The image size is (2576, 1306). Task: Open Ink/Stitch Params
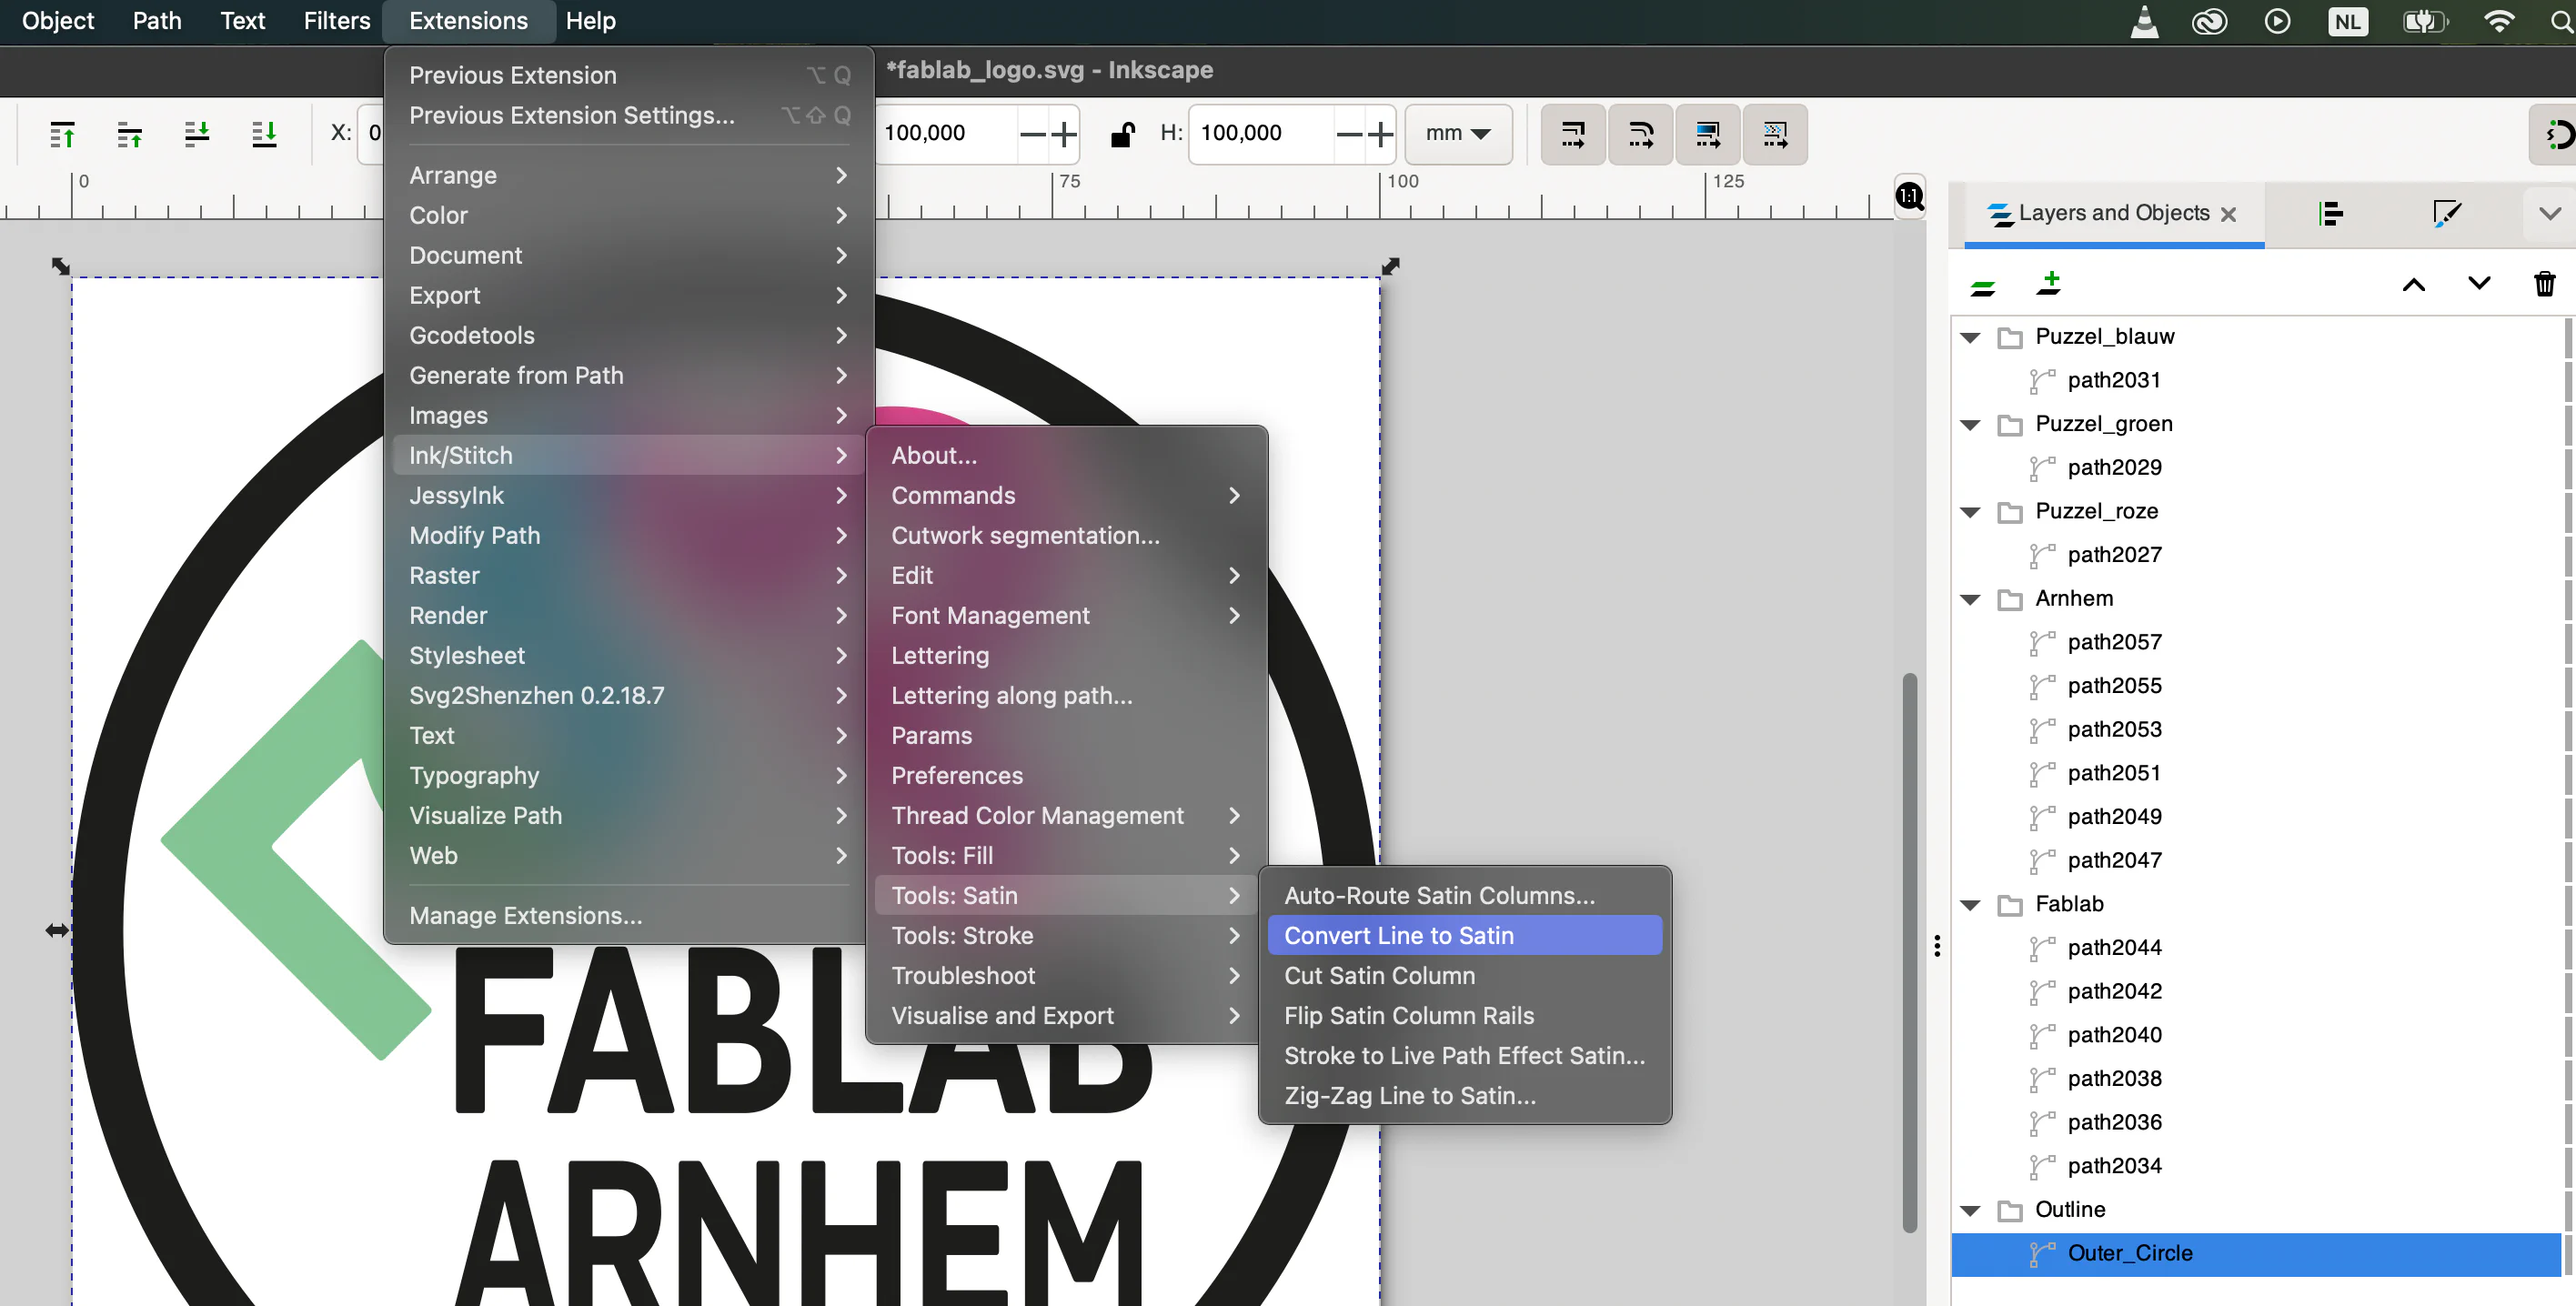pyautogui.click(x=1066, y=735)
